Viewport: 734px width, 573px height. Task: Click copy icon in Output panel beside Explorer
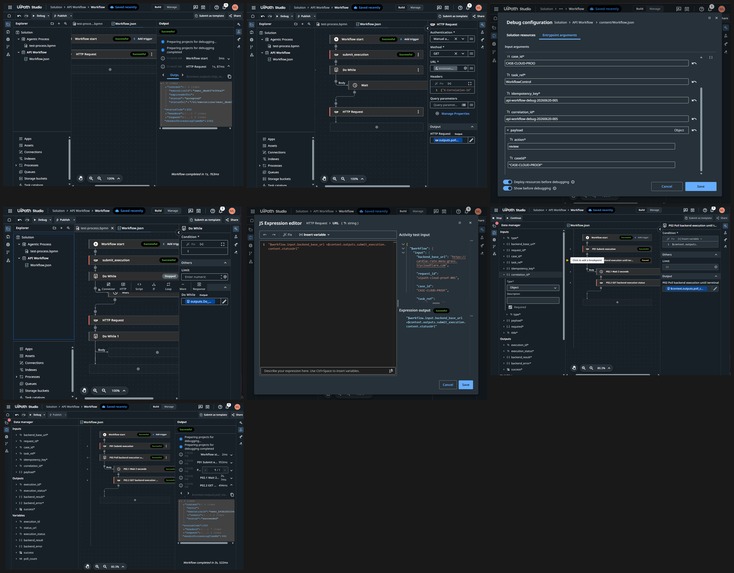click(229, 76)
